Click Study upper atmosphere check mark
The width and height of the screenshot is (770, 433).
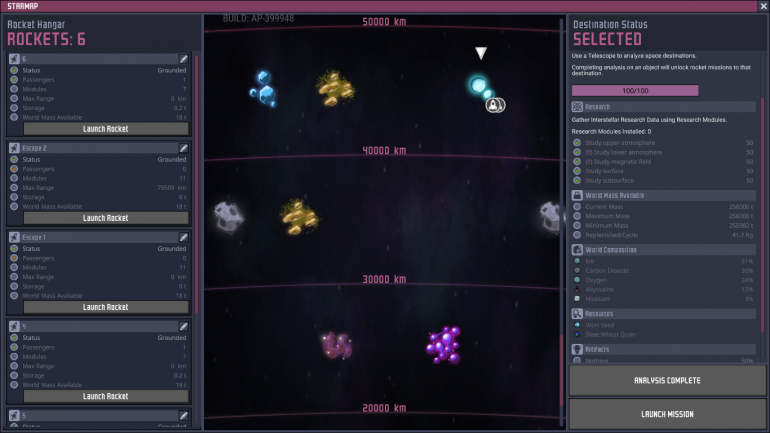tap(577, 143)
